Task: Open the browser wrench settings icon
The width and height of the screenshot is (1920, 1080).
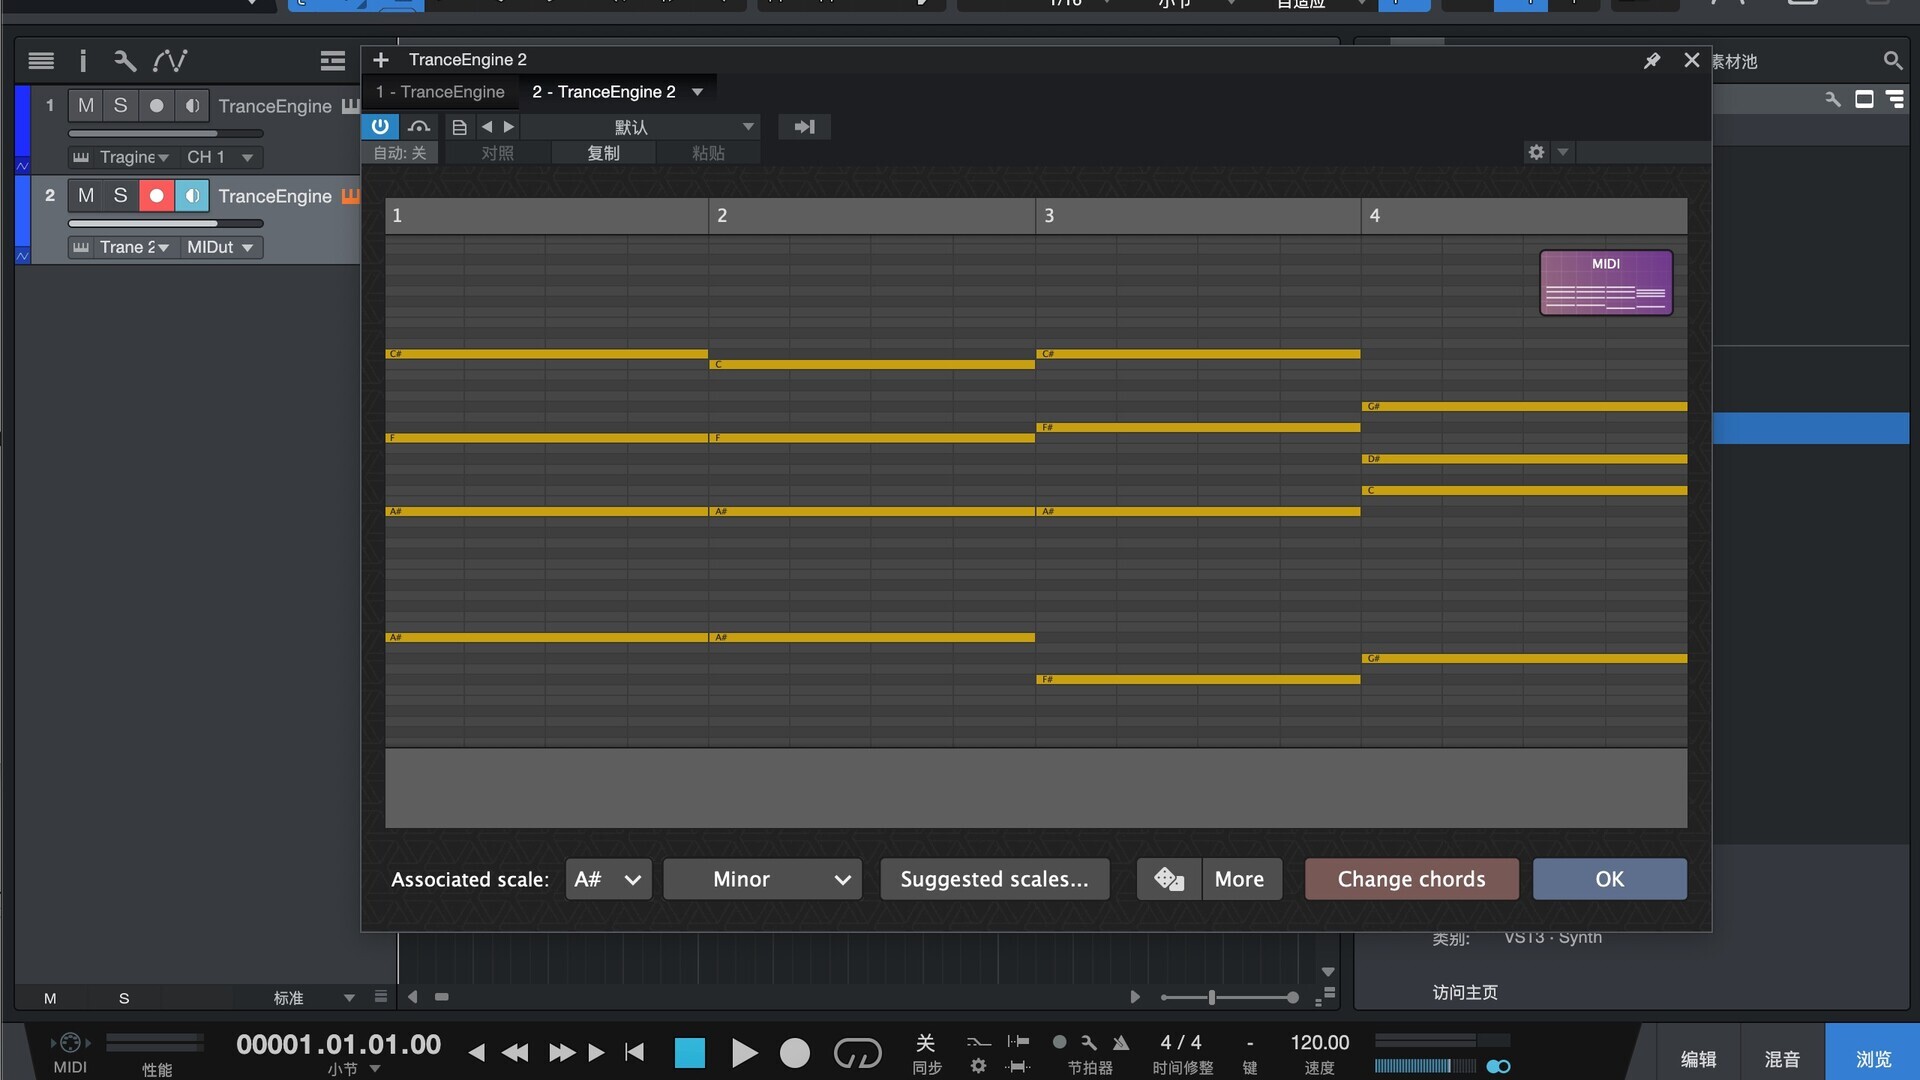Action: click(1832, 99)
